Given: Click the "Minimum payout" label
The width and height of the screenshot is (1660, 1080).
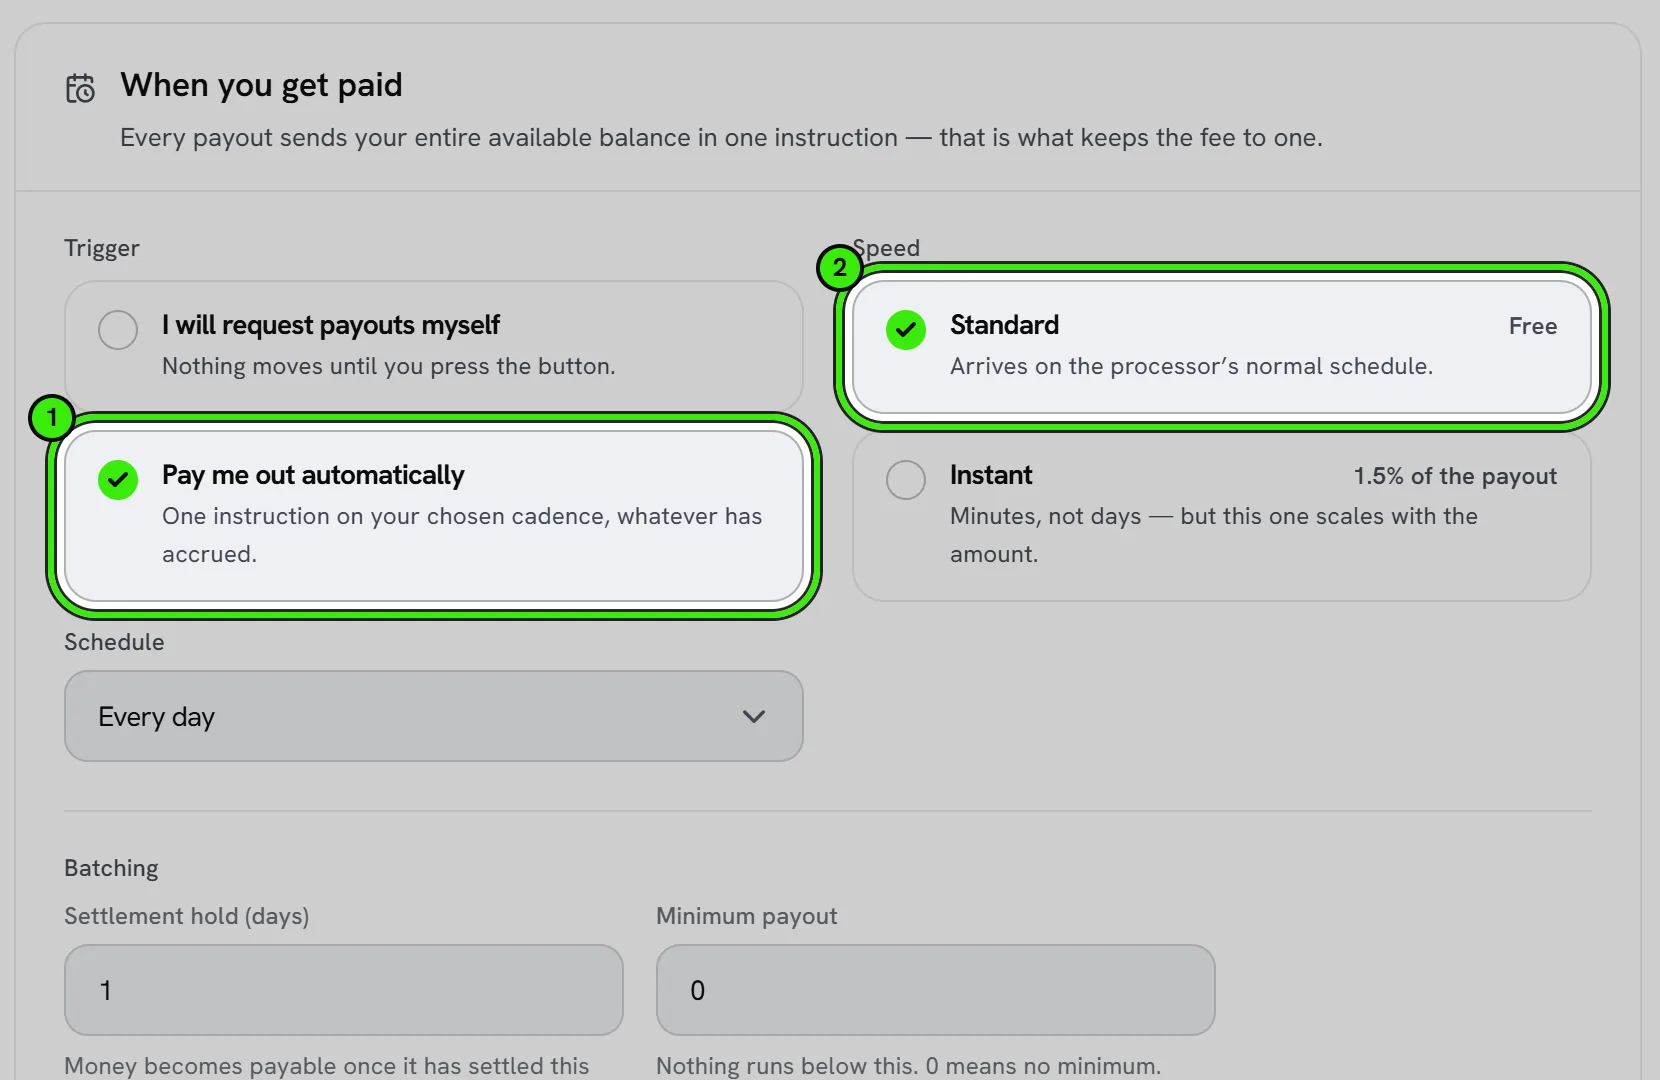Looking at the screenshot, I should (747, 916).
